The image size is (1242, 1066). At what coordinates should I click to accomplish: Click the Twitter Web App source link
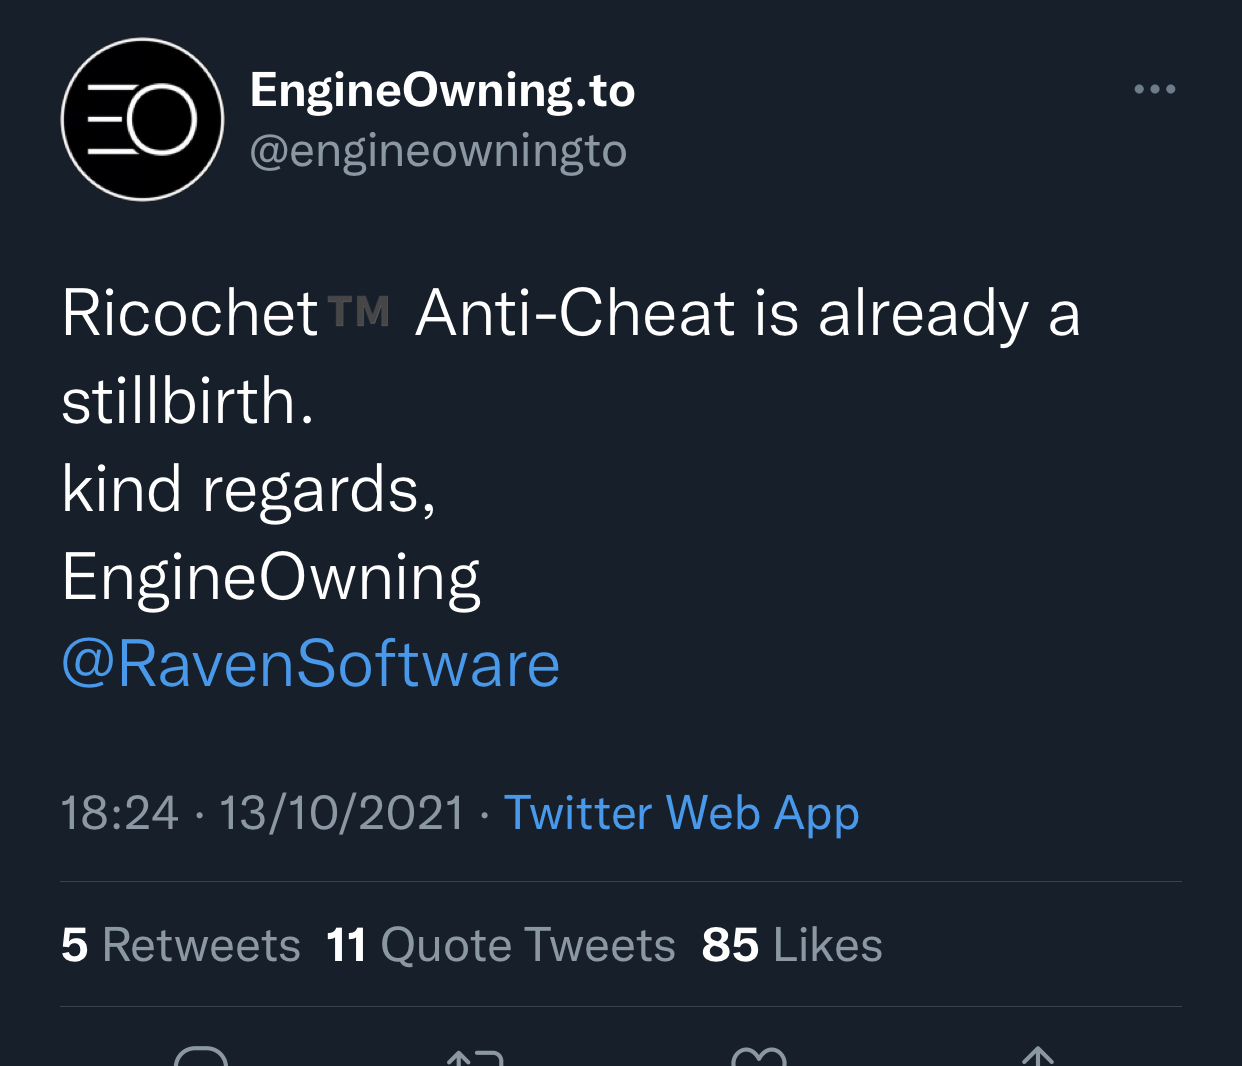(x=681, y=813)
